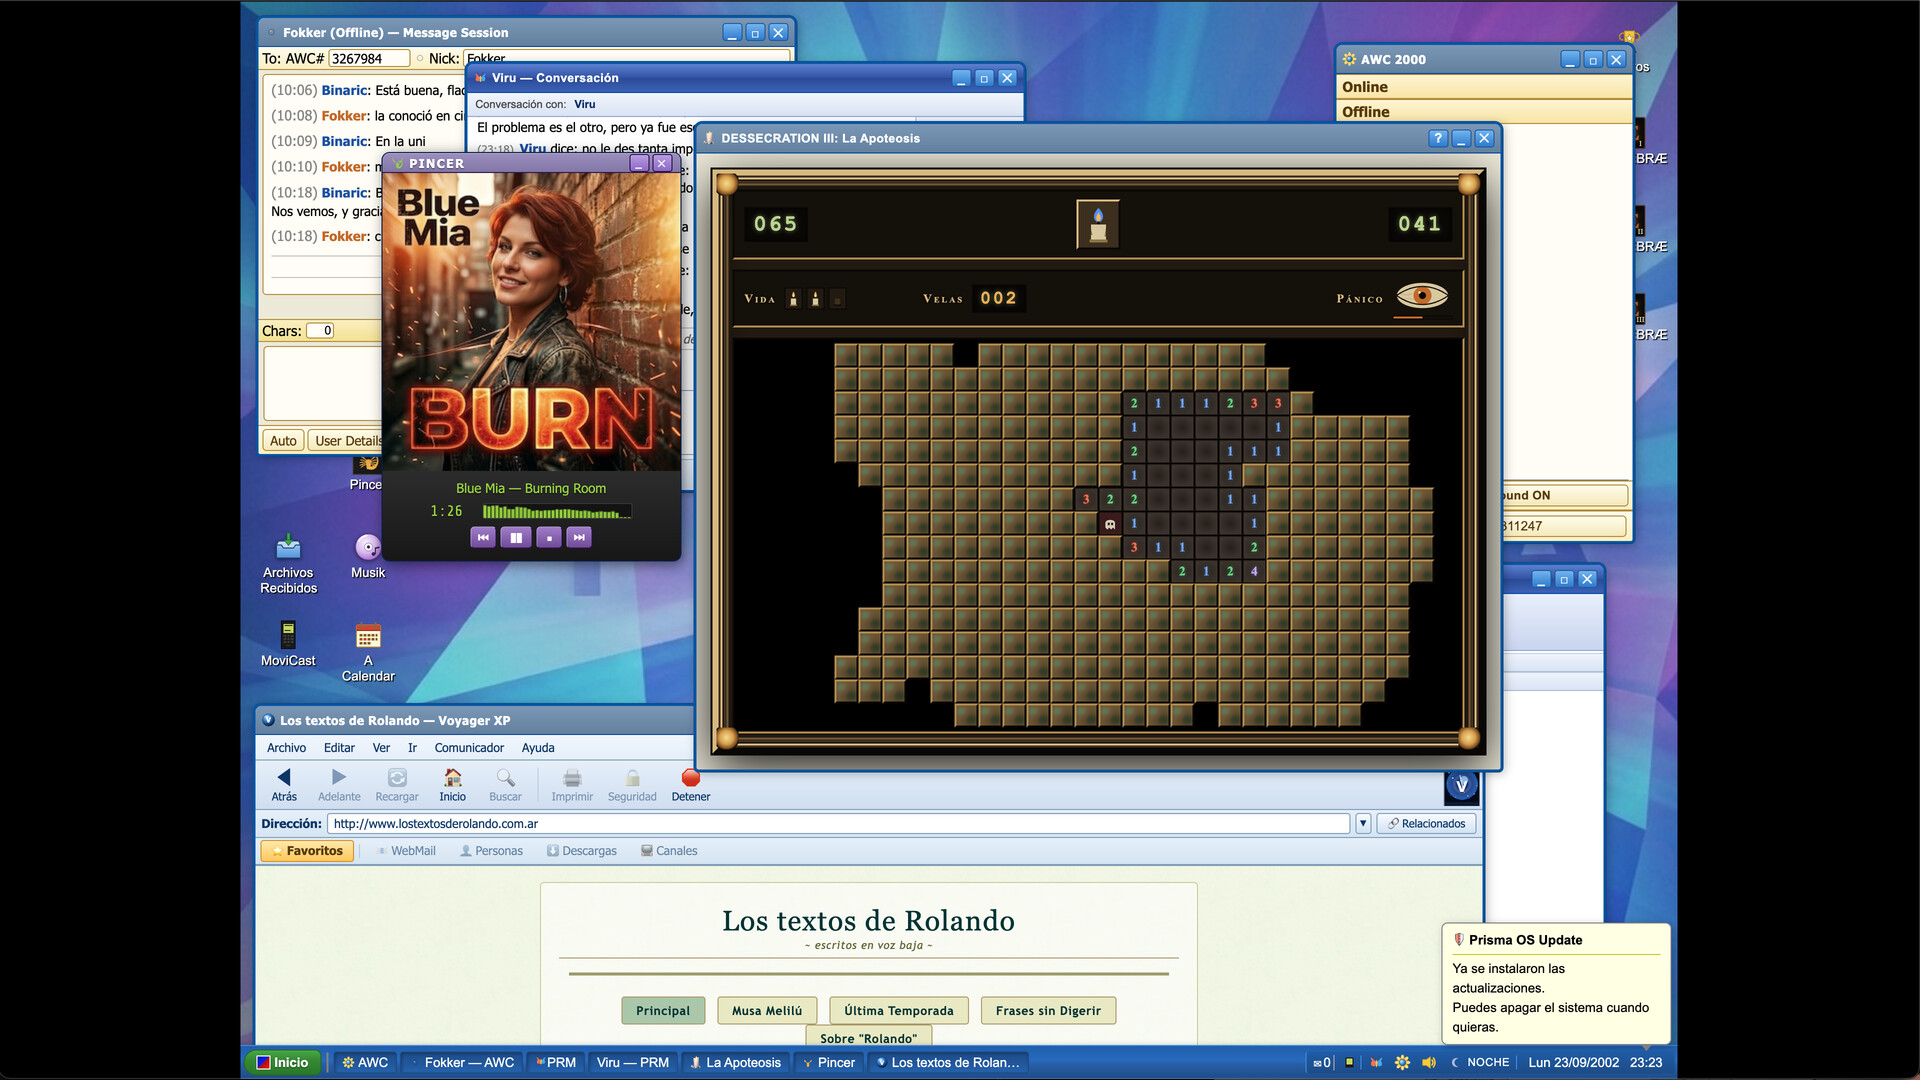This screenshot has height=1080, width=1920.
Task: Pause the Blue Mia song in Pincer
Action: [x=516, y=538]
